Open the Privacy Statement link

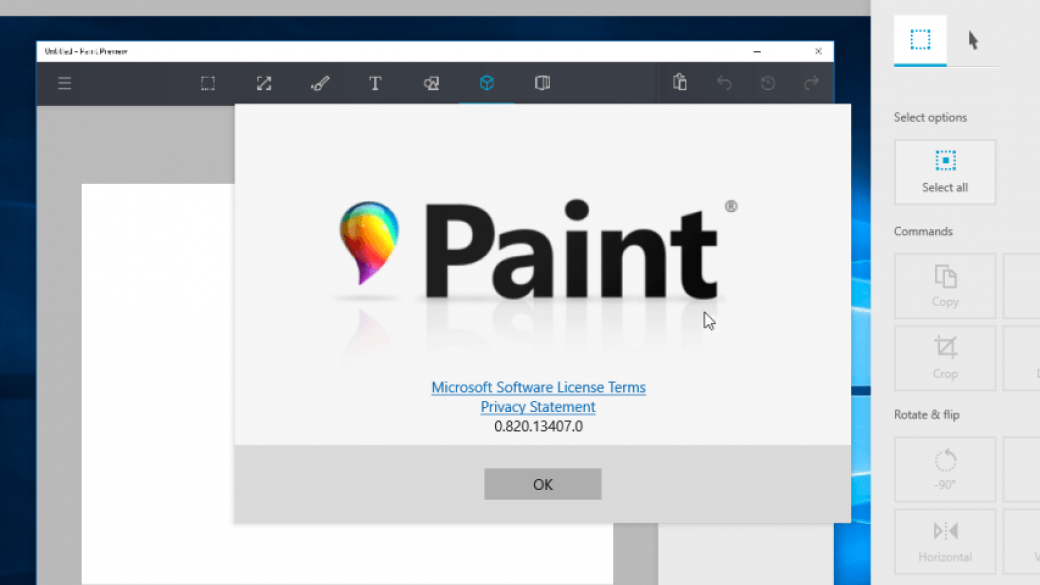pyautogui.click(x=538, y=407)
